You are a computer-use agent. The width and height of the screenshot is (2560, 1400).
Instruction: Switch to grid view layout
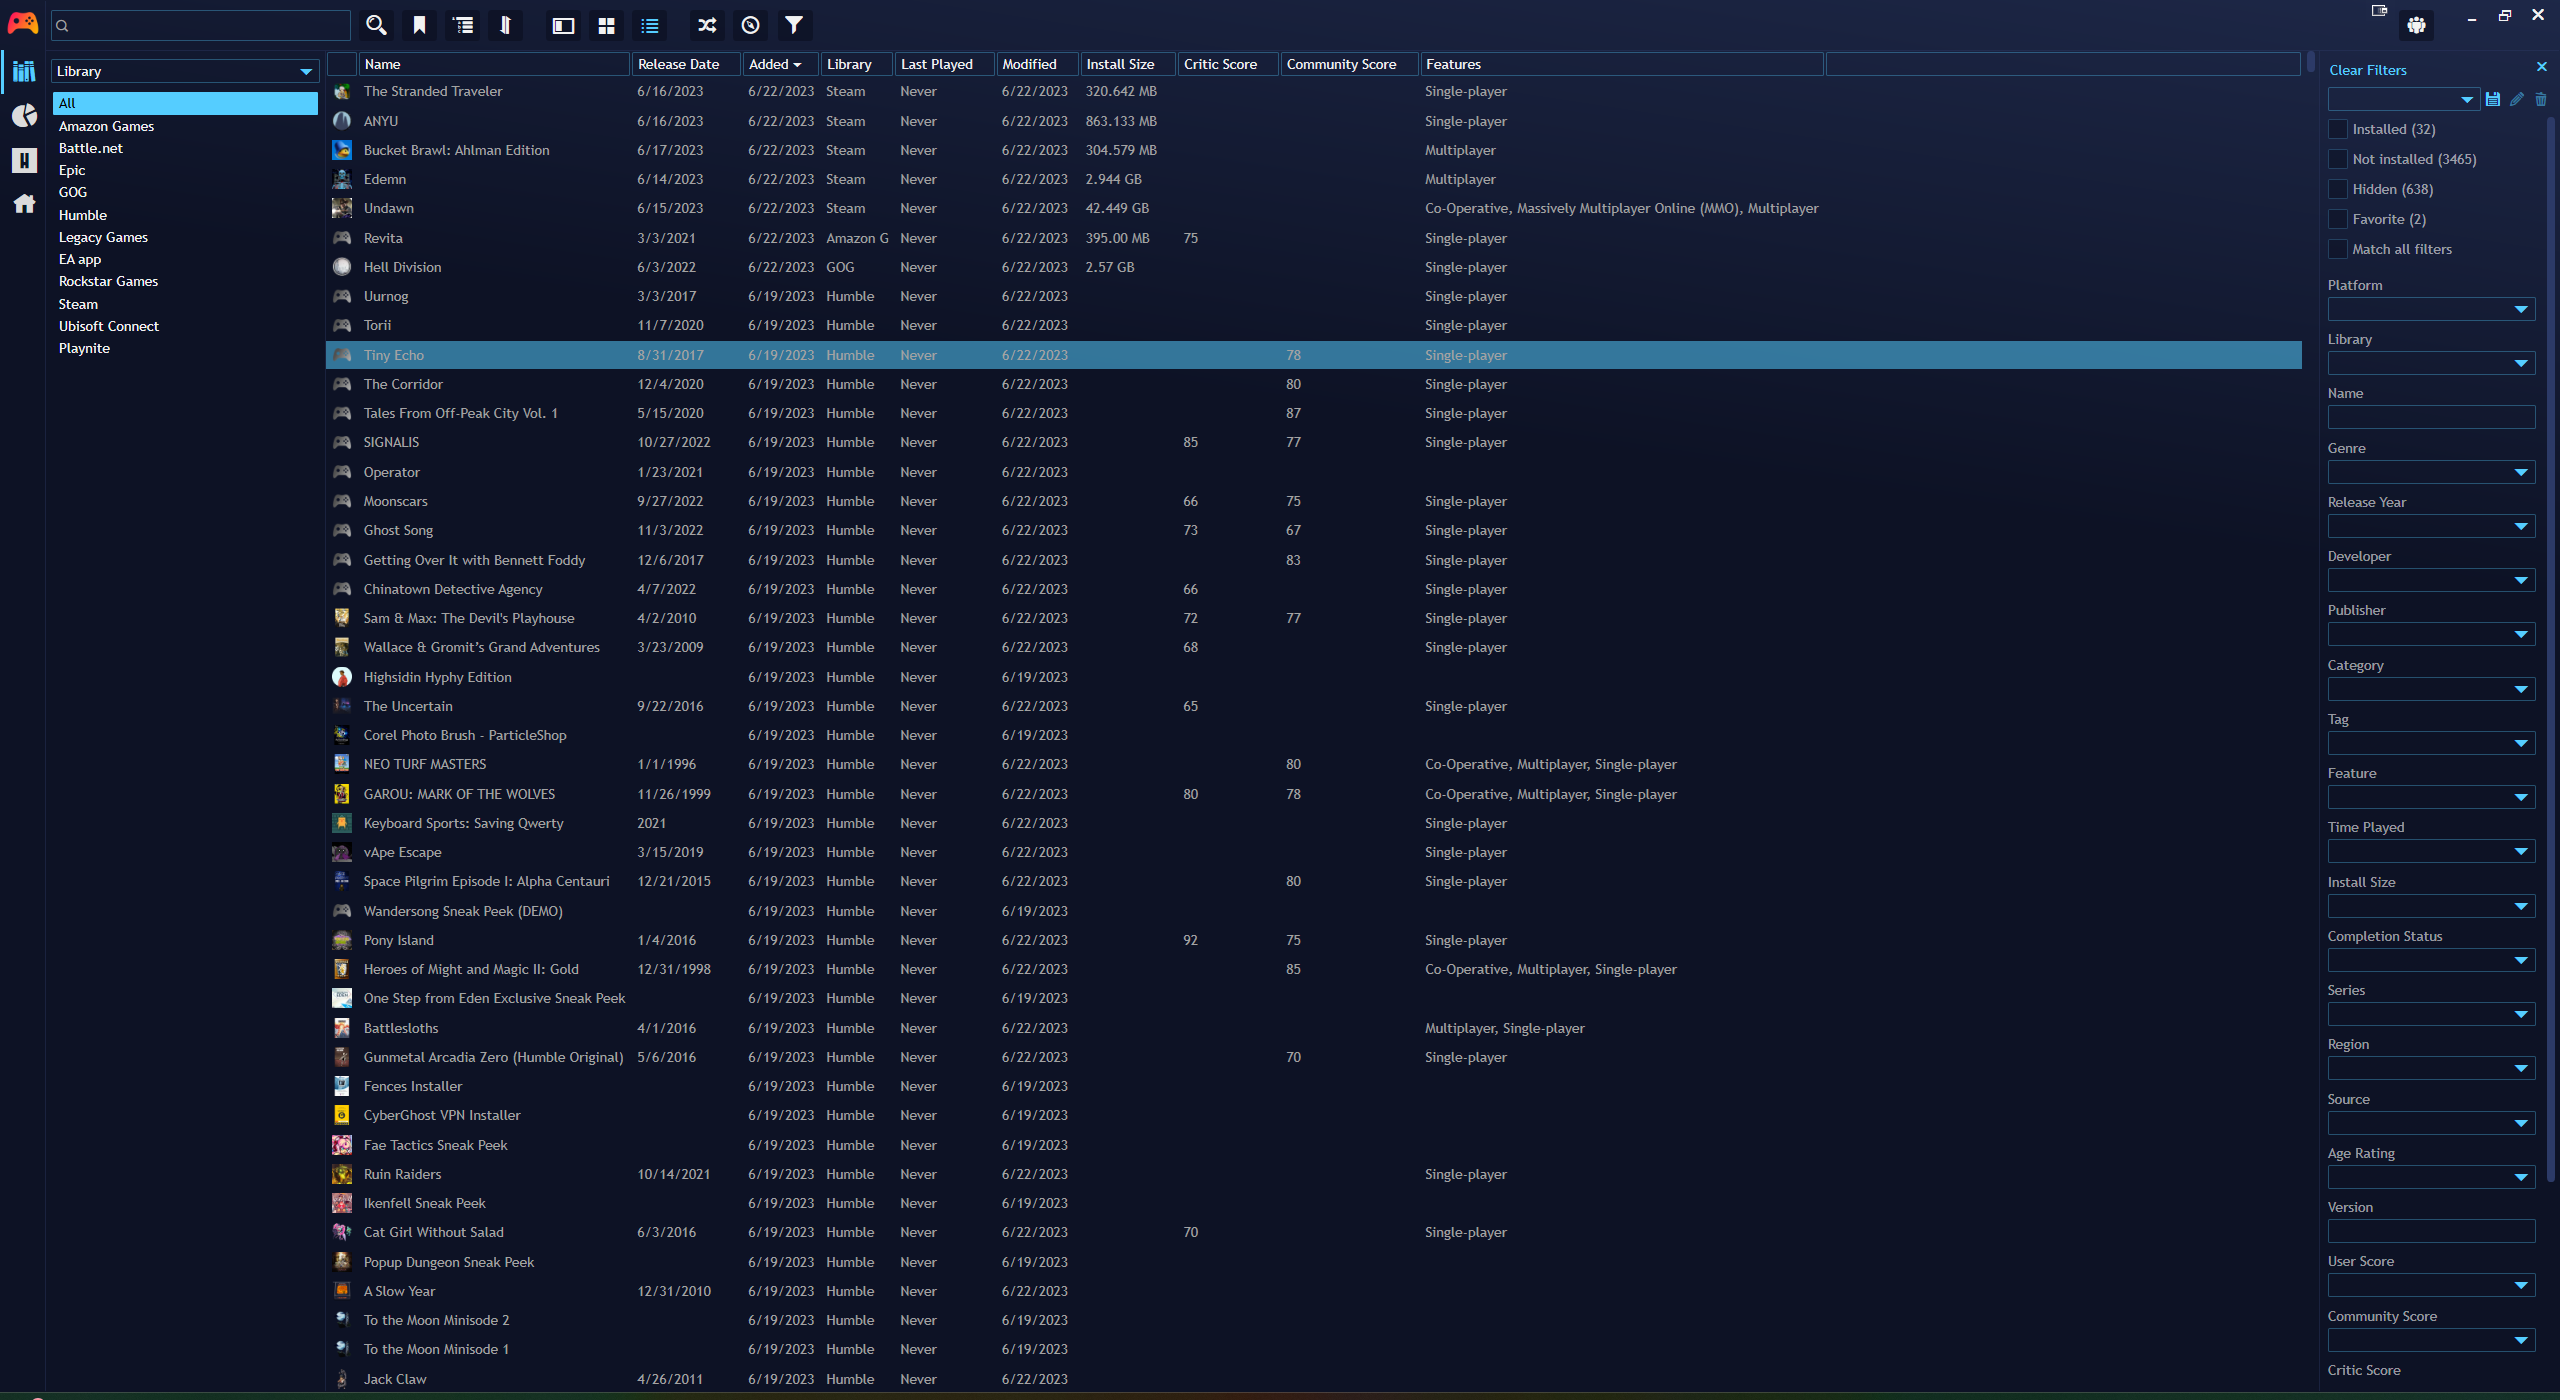tap(606, 25)
